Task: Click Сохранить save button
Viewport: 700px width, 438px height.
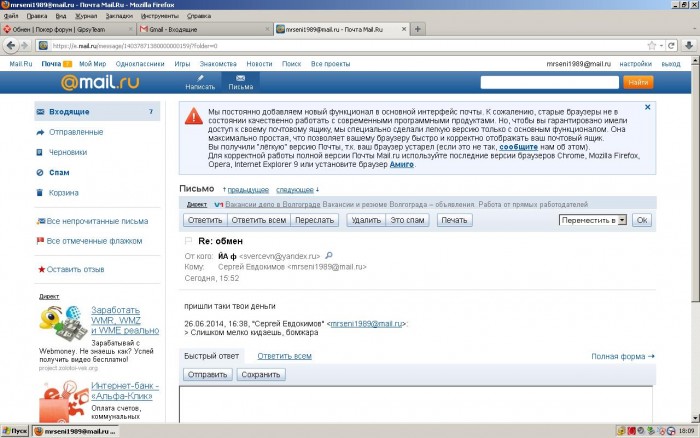Action: 261,375
